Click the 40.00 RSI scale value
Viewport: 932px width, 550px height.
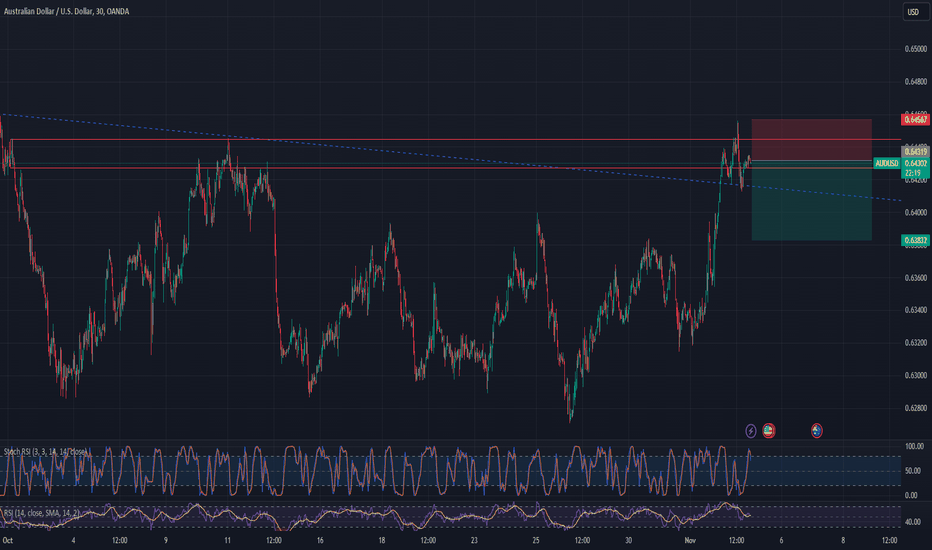pos(912,522)
